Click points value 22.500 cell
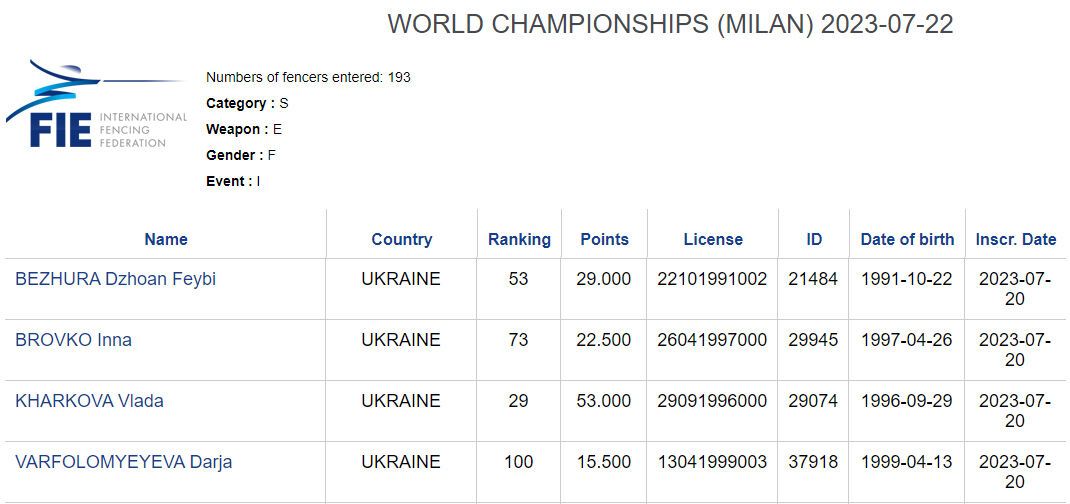1070x504 pixels. click(x=604, y=340)
